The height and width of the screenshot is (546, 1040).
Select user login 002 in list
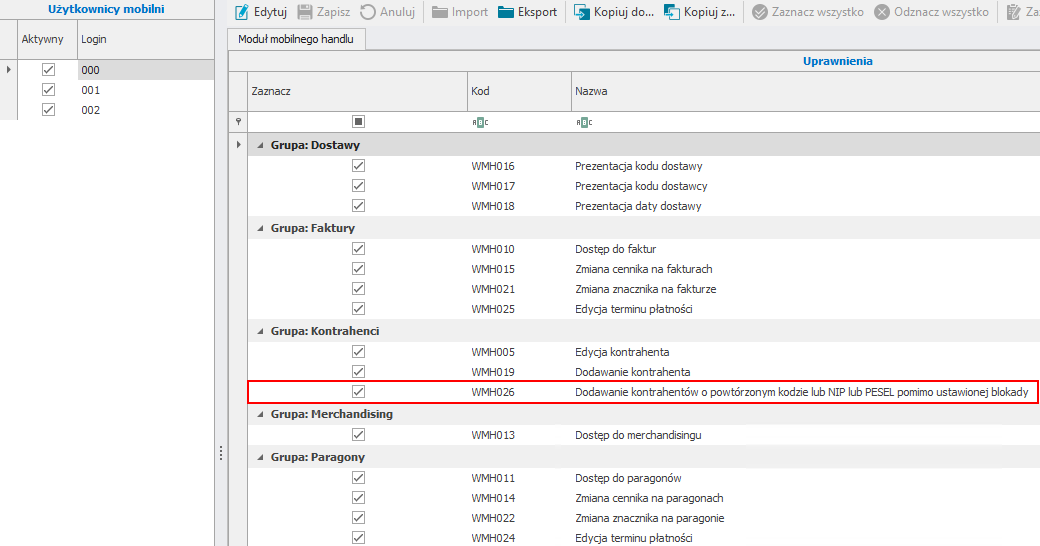point(91,110)
